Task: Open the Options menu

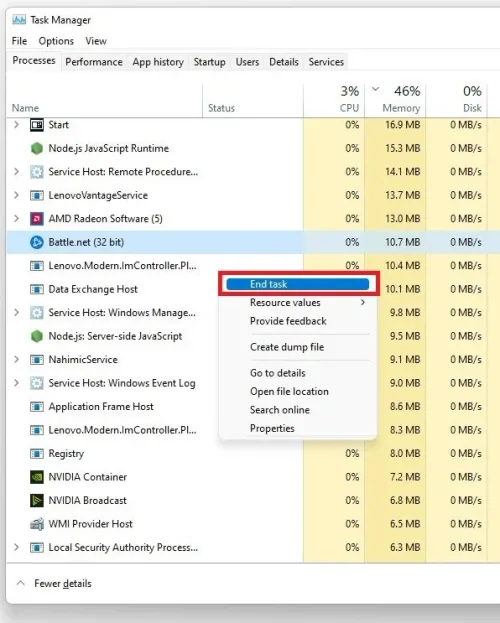Action: (x=56, y=41)
